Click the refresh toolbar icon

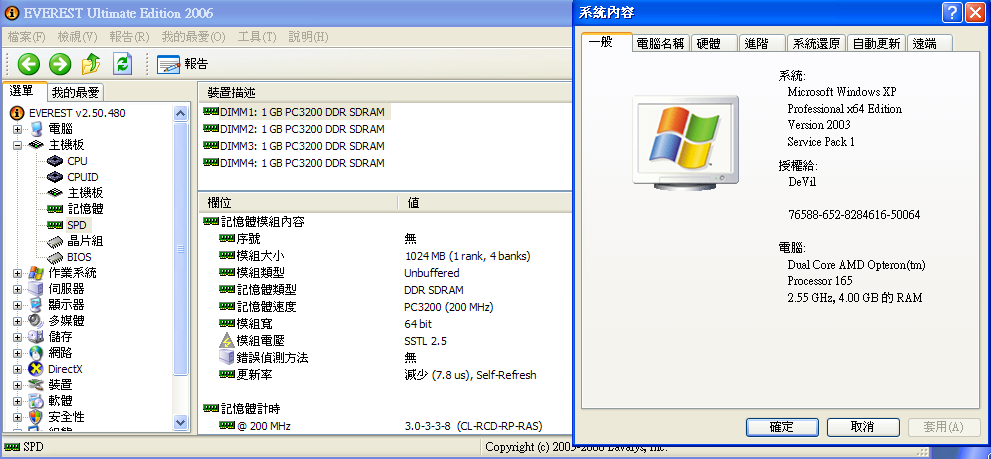(122, 64)
